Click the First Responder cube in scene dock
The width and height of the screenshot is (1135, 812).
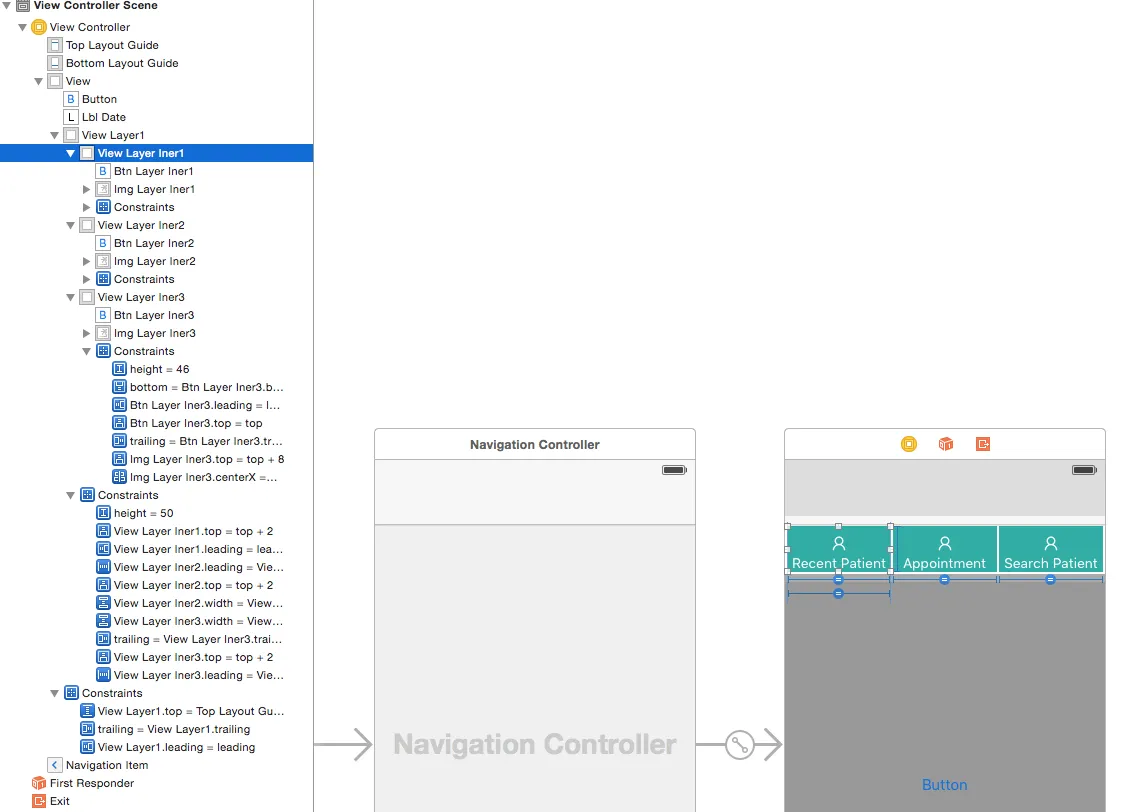[x=946, y=444]
